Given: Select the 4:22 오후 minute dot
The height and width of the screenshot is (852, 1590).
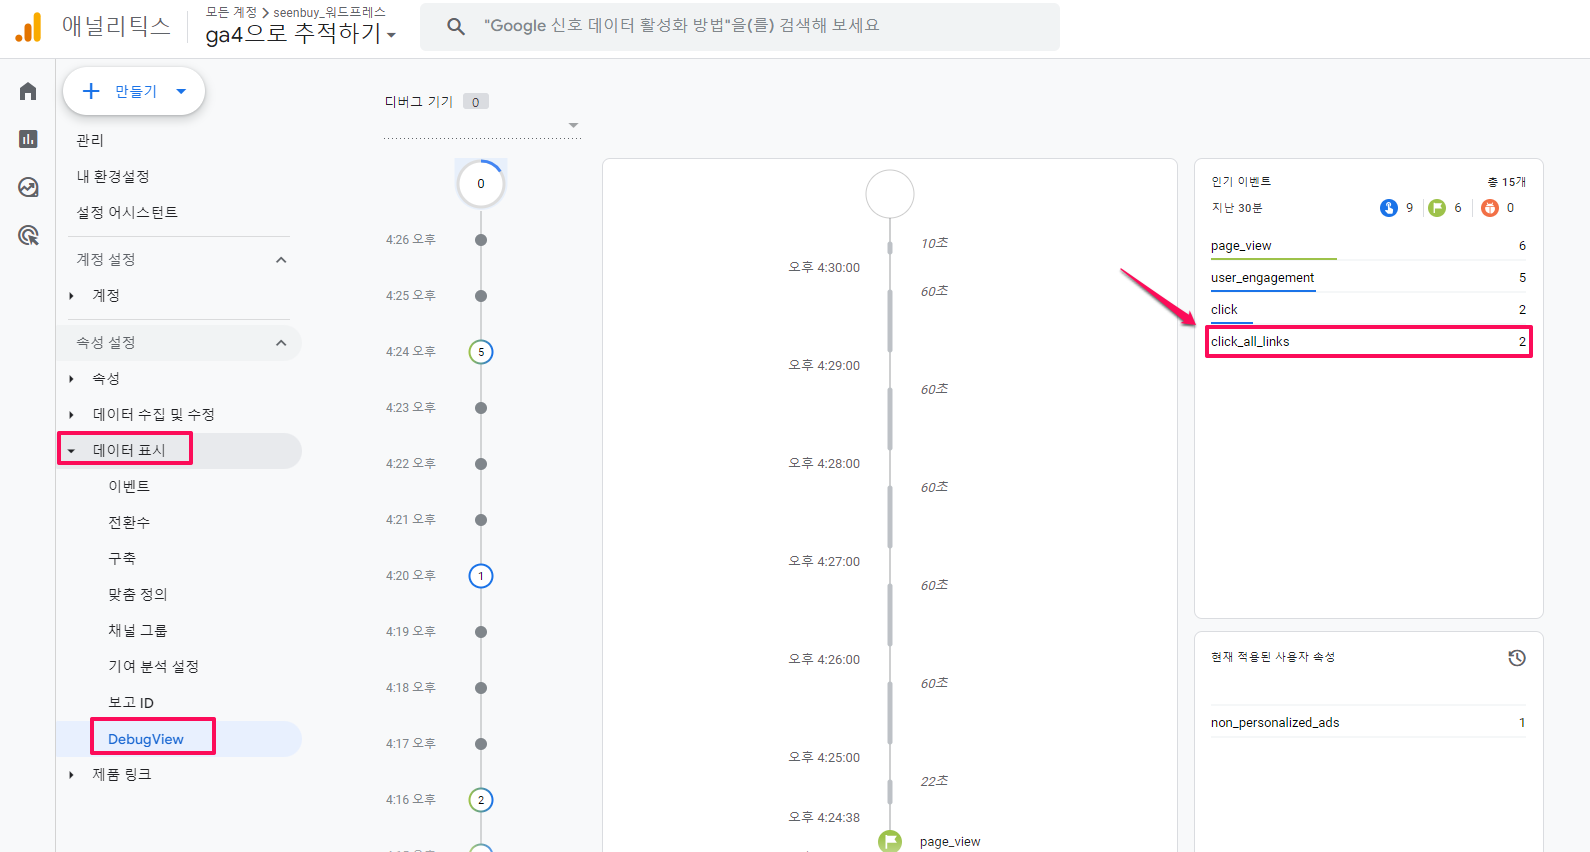Looking at the screenshot, I should tap(481, 464).
